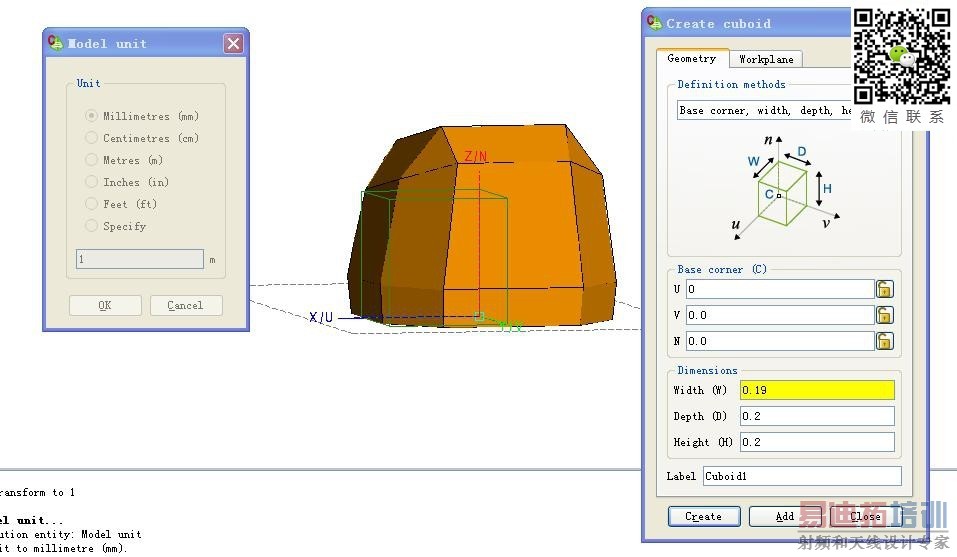Click the Close button in Create cuboid
This screenshot has height=557, width=957.
tap(865, 516)
